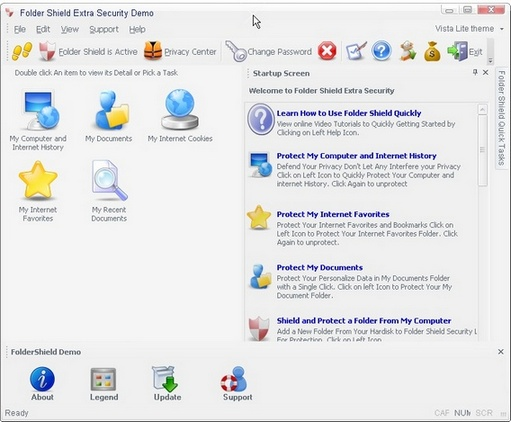The width and height of the screenshot is (511, 422).
Task: Click Protect My Internet Favorites link
Action: pyautogui.click(x=333, y=214)
